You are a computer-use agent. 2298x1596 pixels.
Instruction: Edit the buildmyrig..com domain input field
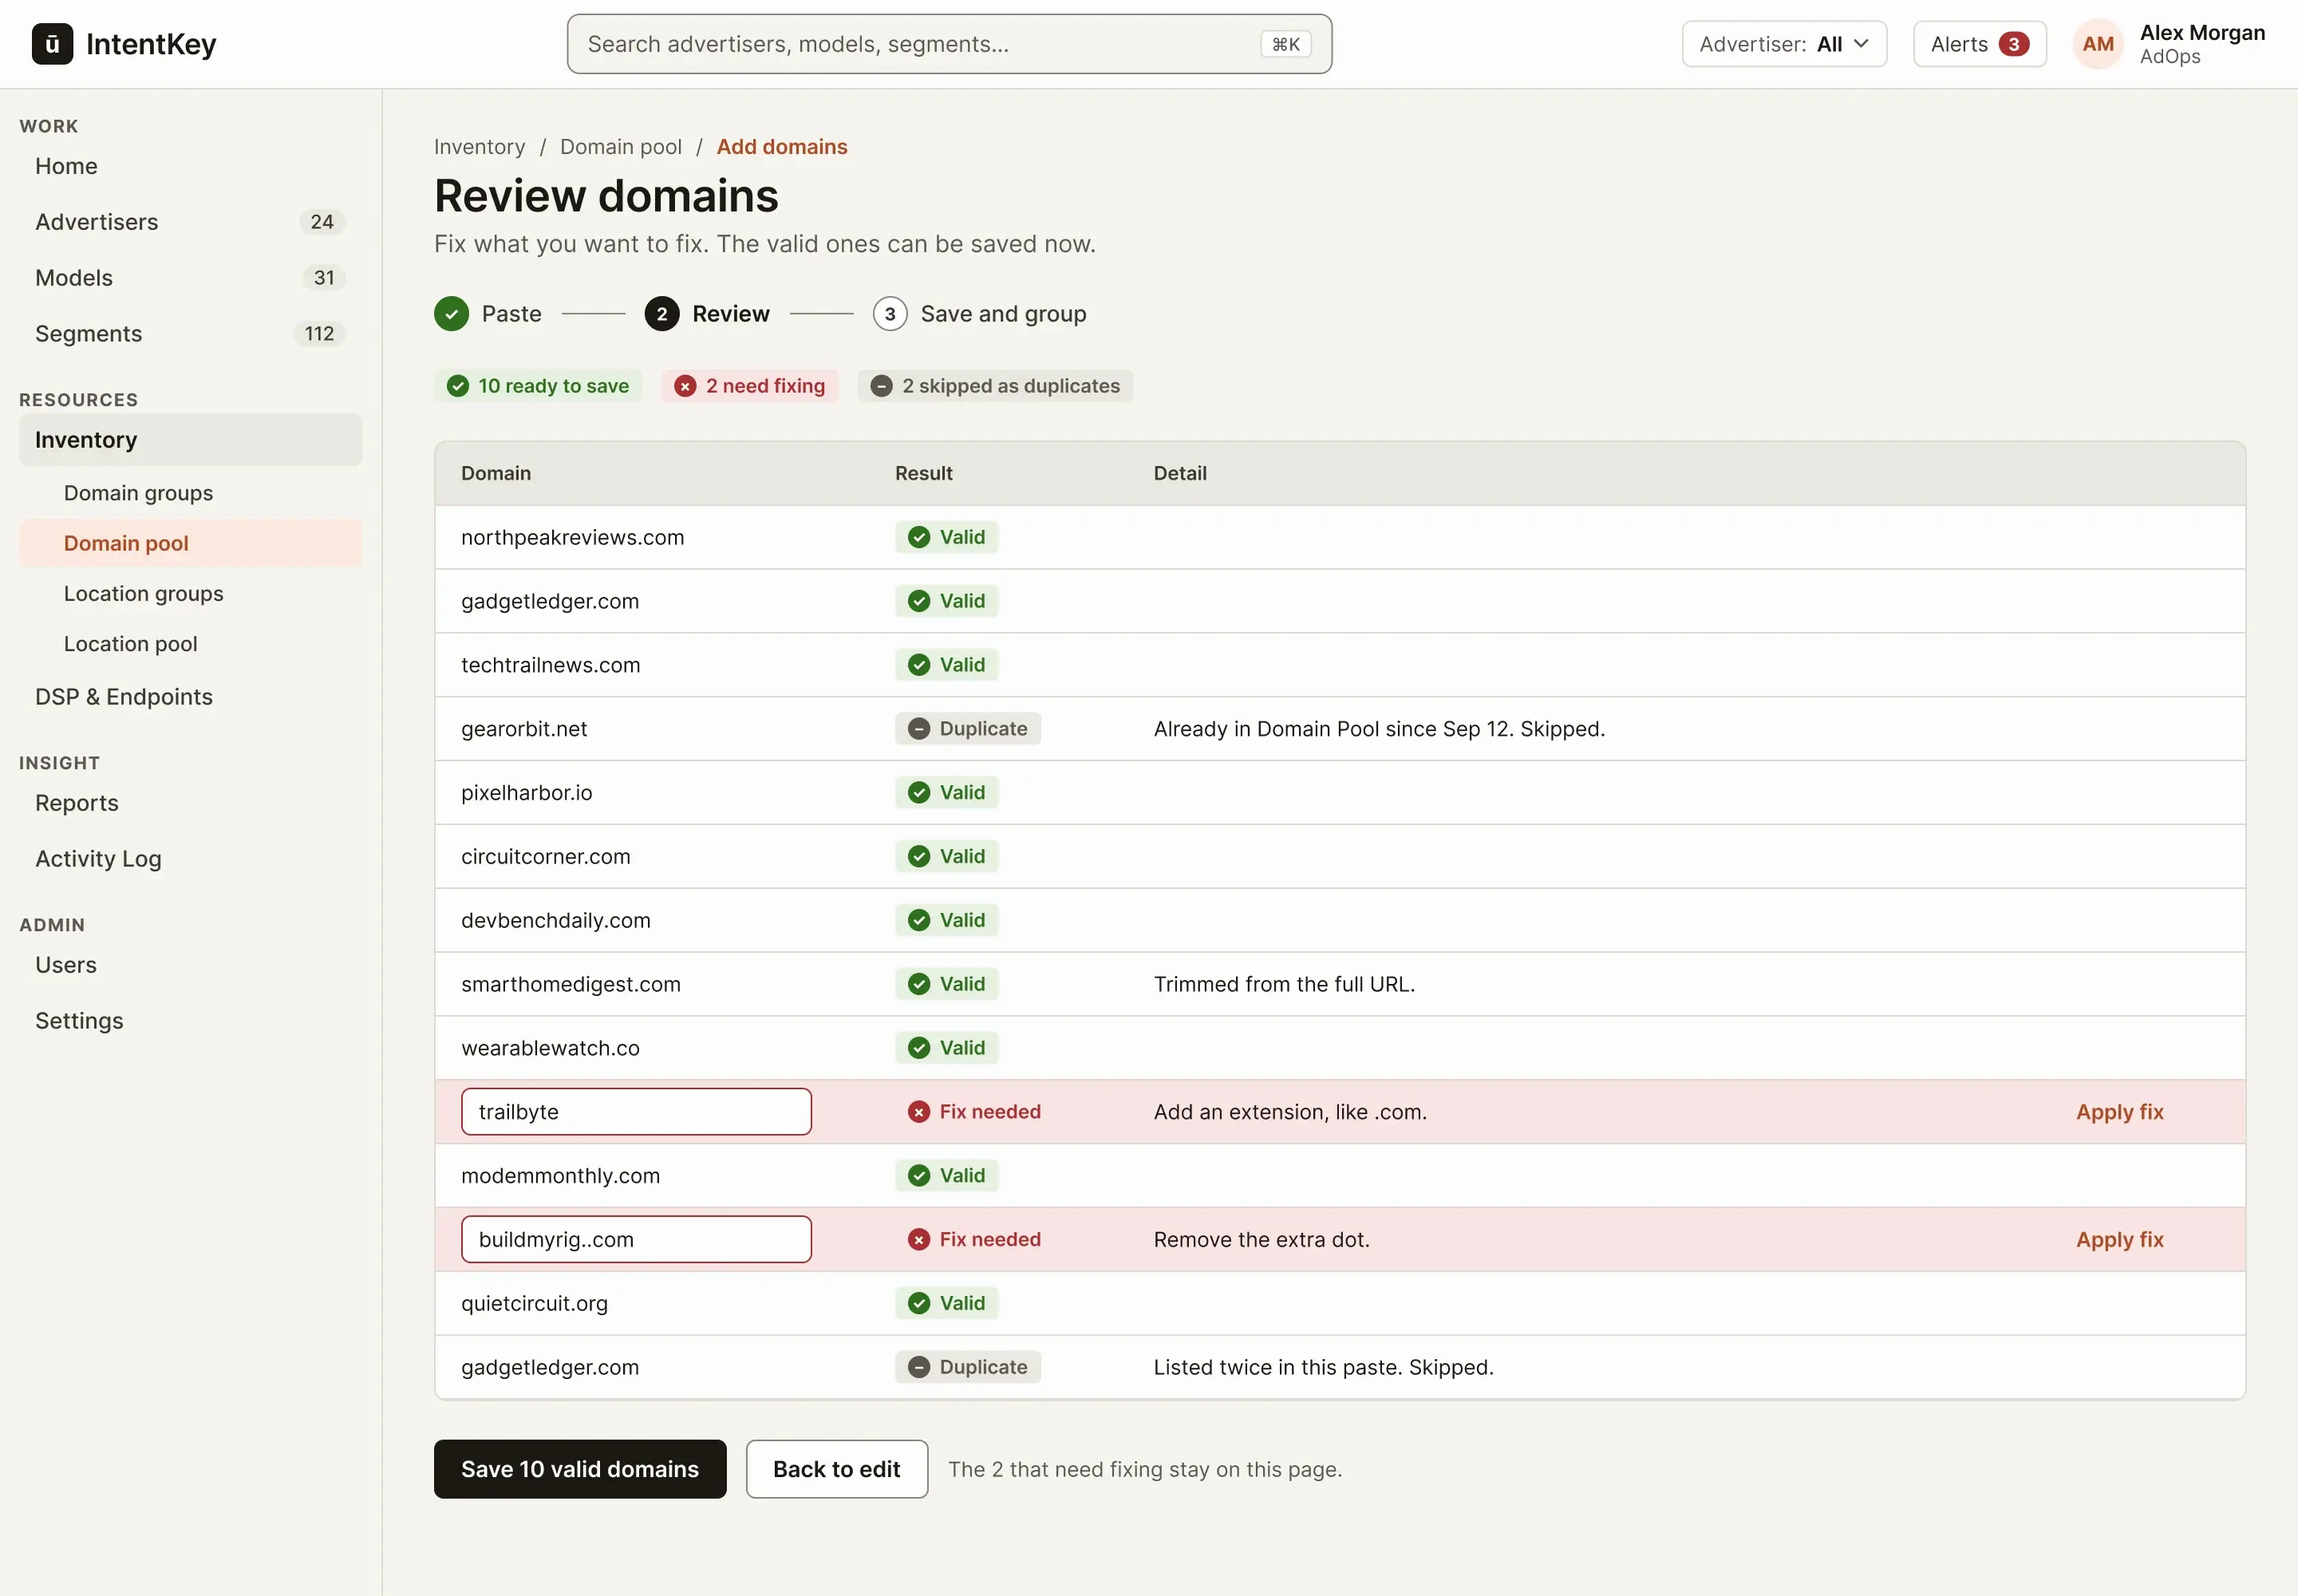click(636, 1240)
